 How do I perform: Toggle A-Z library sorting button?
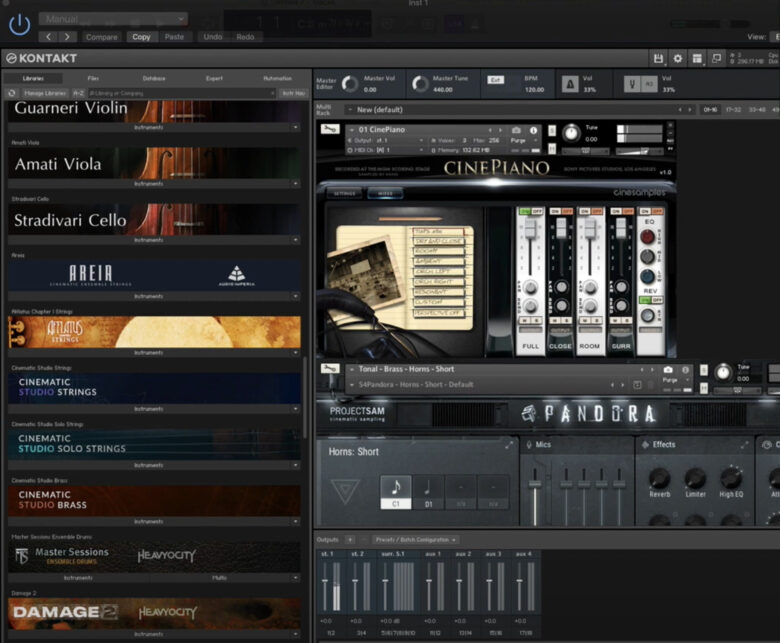pyautogui.click(x=79, y=93)
